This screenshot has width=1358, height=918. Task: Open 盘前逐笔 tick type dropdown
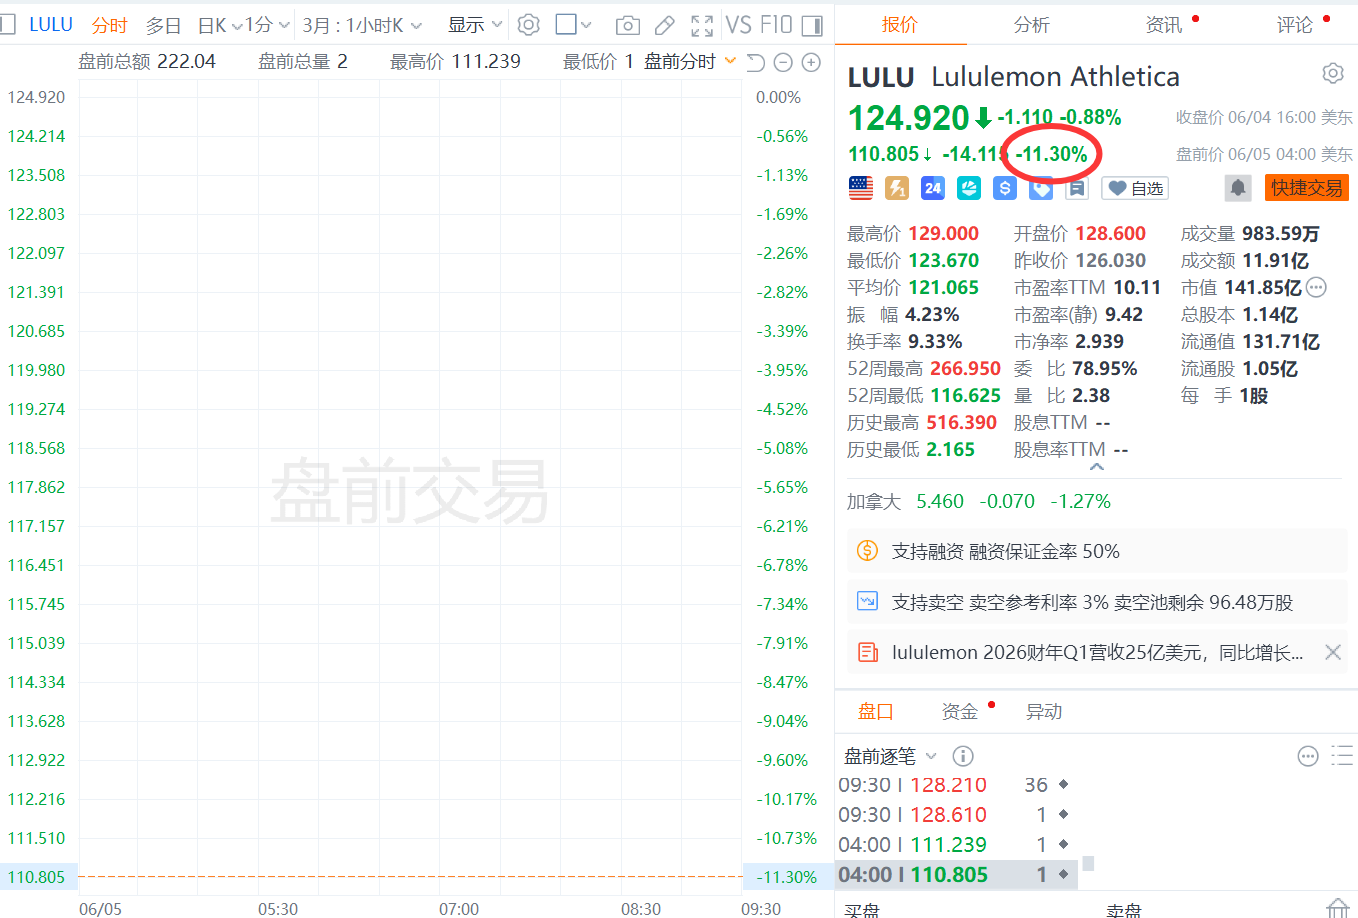pos(931,756)
